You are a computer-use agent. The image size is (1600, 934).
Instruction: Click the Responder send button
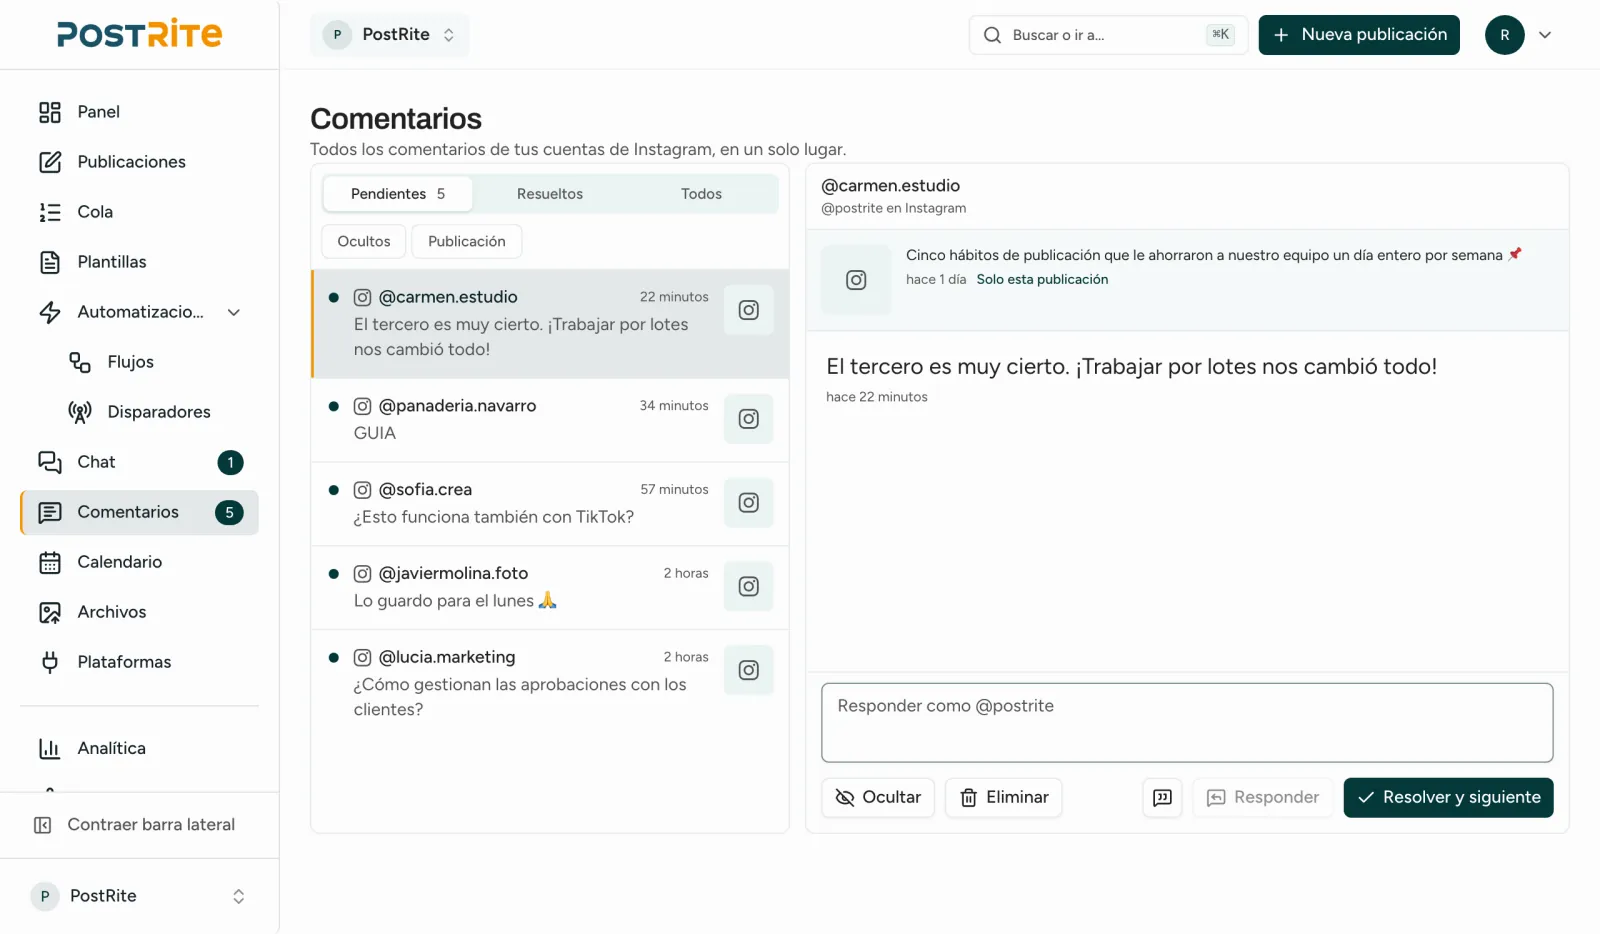(x=1264, y=798)
